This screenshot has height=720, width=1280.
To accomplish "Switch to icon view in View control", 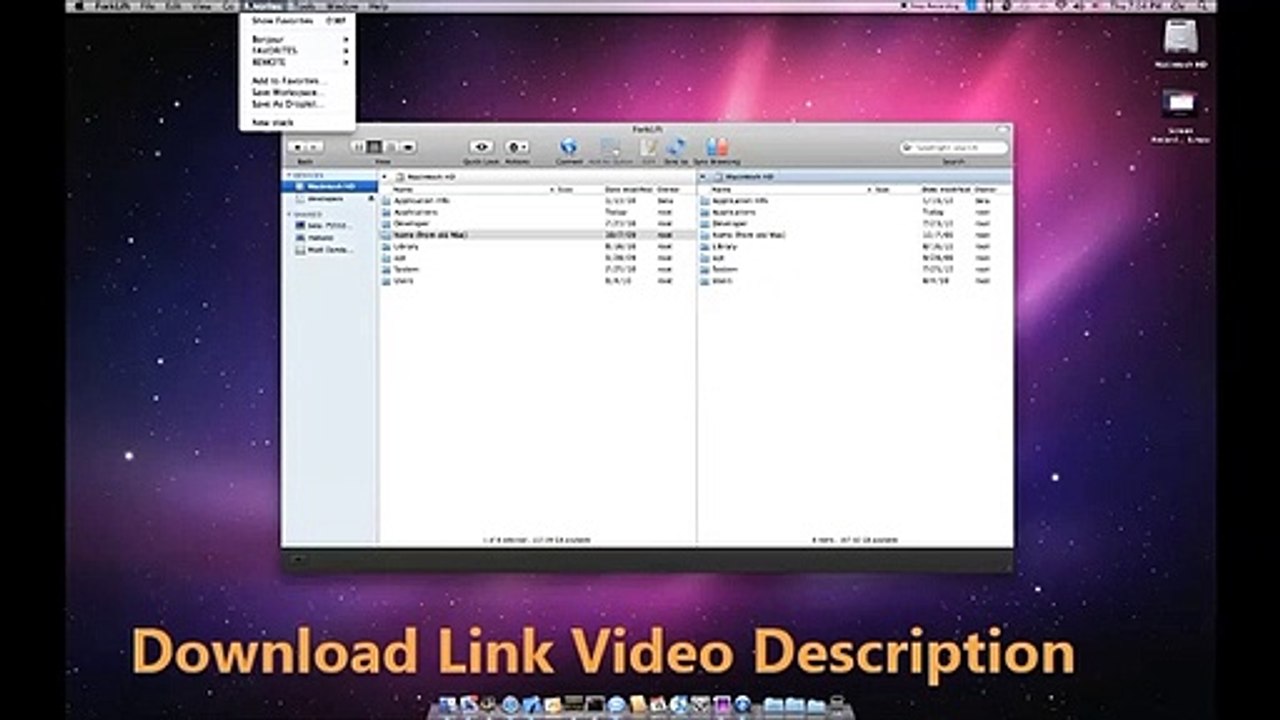I will tap(358, 147).
